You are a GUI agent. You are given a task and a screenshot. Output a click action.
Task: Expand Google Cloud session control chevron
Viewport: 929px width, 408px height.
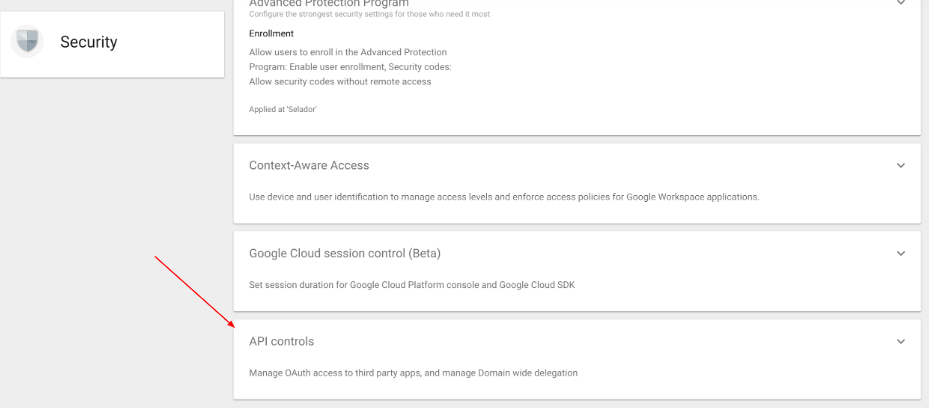(900, 253)
